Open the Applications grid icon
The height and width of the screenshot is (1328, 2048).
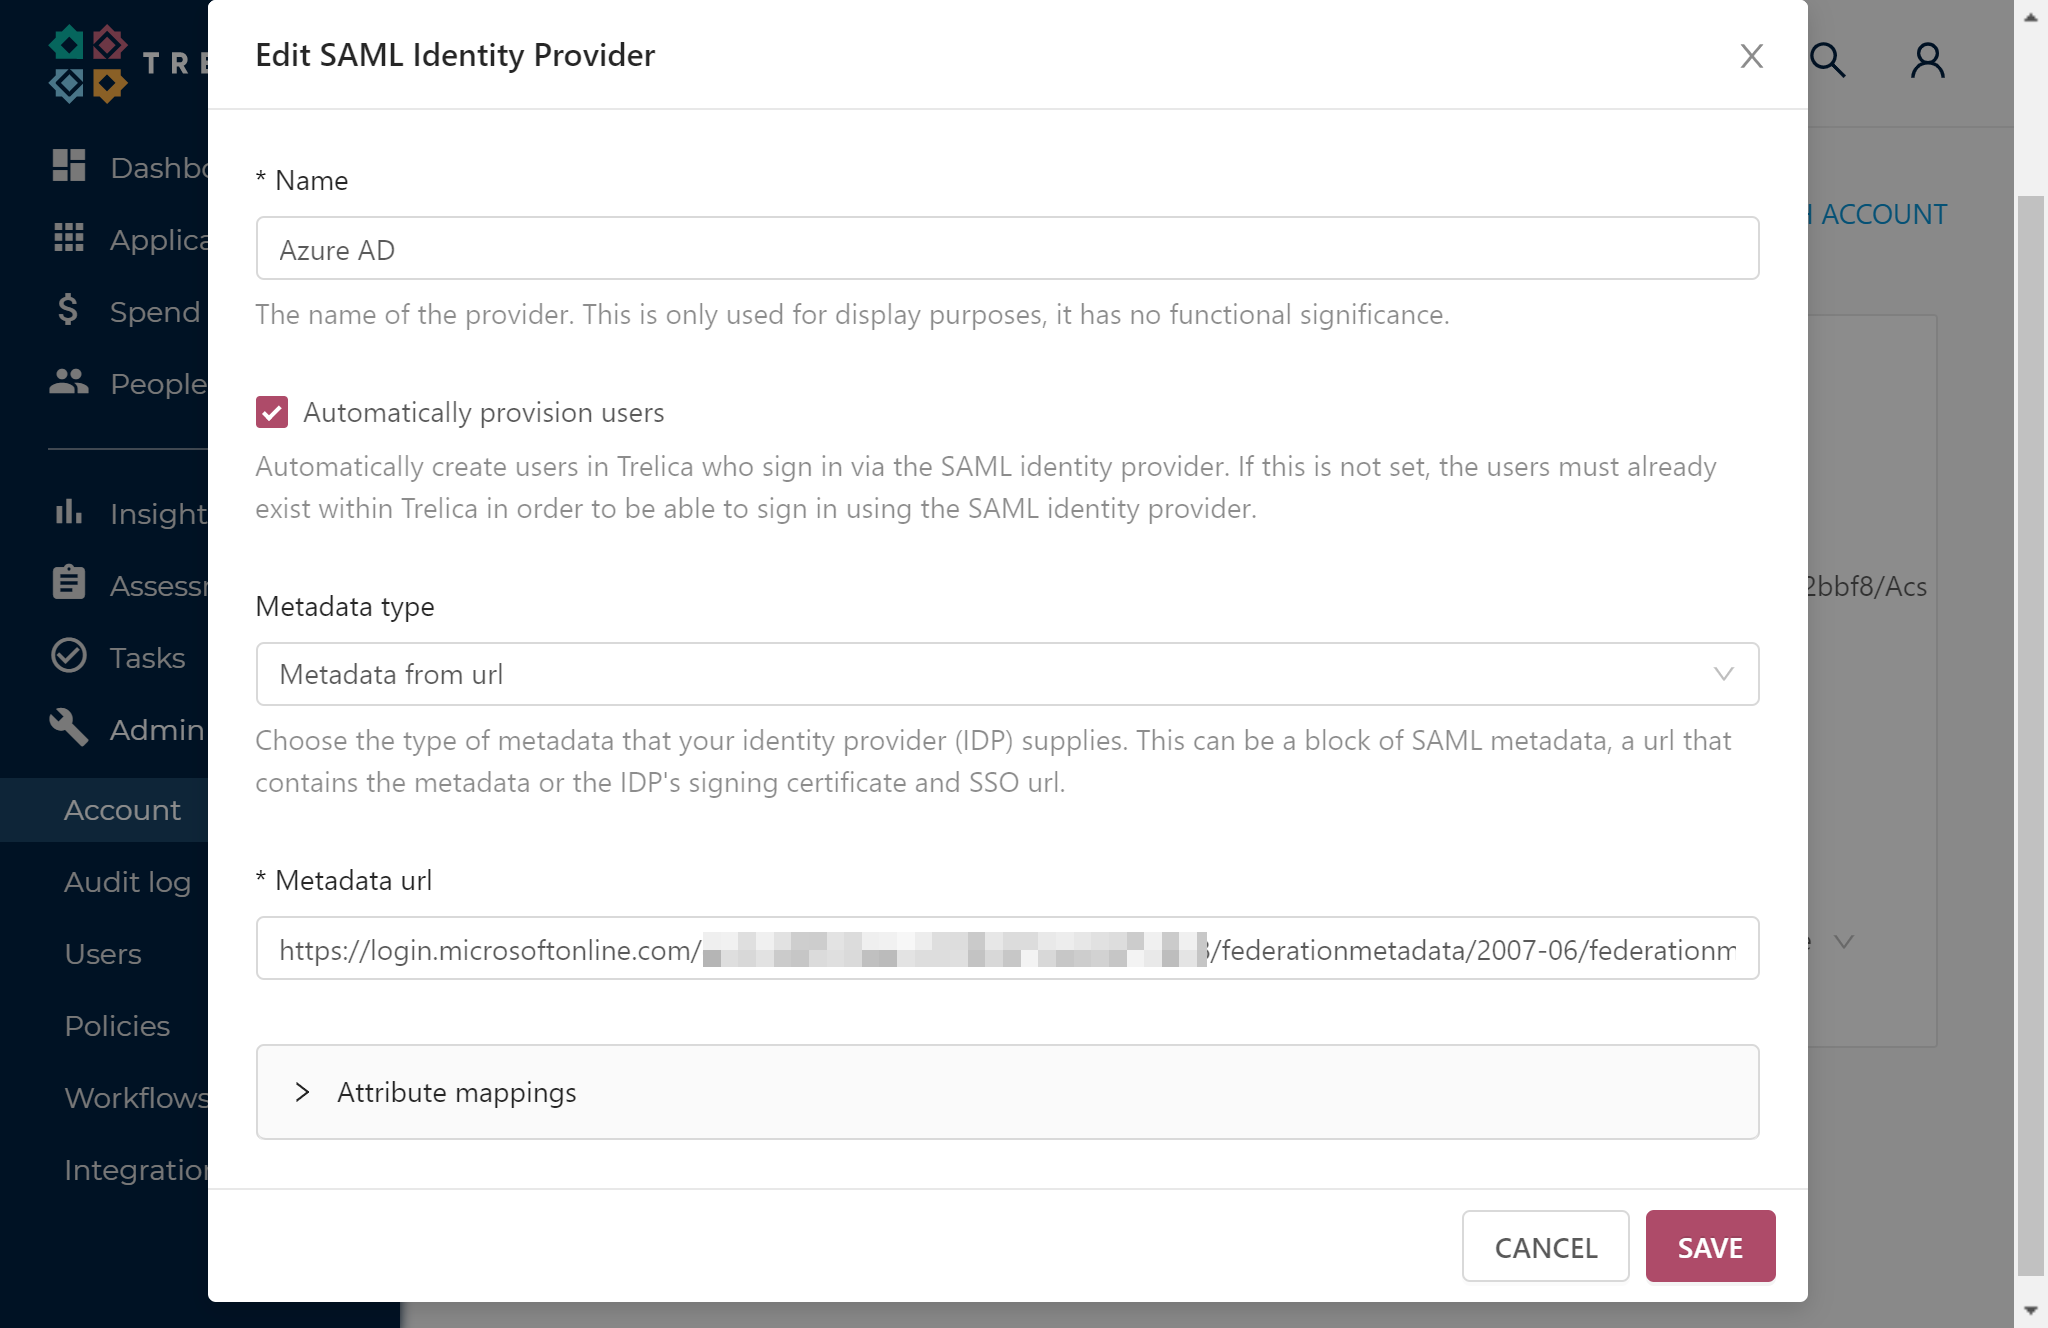(x=69, y=238)
